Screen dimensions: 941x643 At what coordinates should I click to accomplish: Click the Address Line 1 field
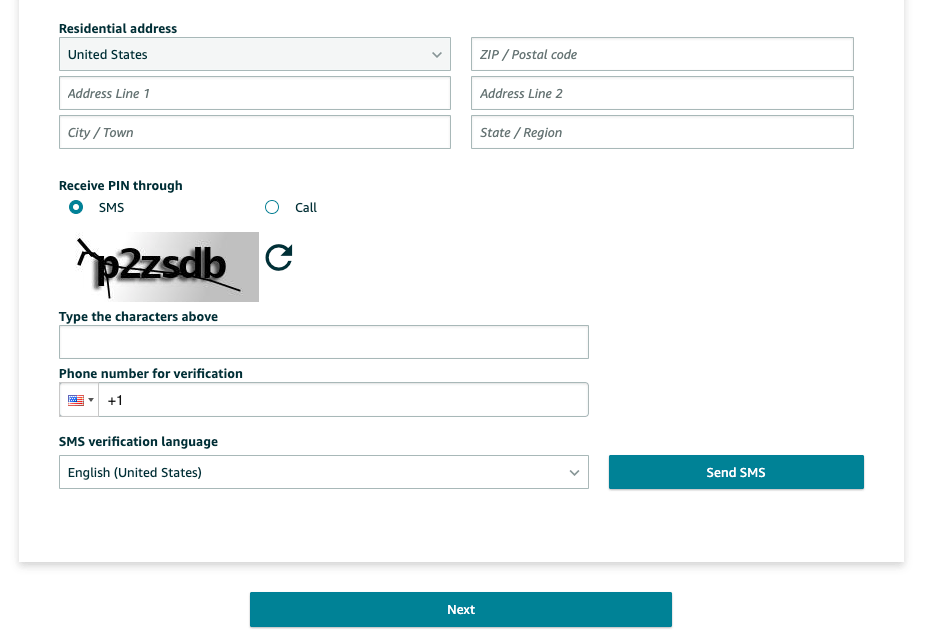click(254, 92)
